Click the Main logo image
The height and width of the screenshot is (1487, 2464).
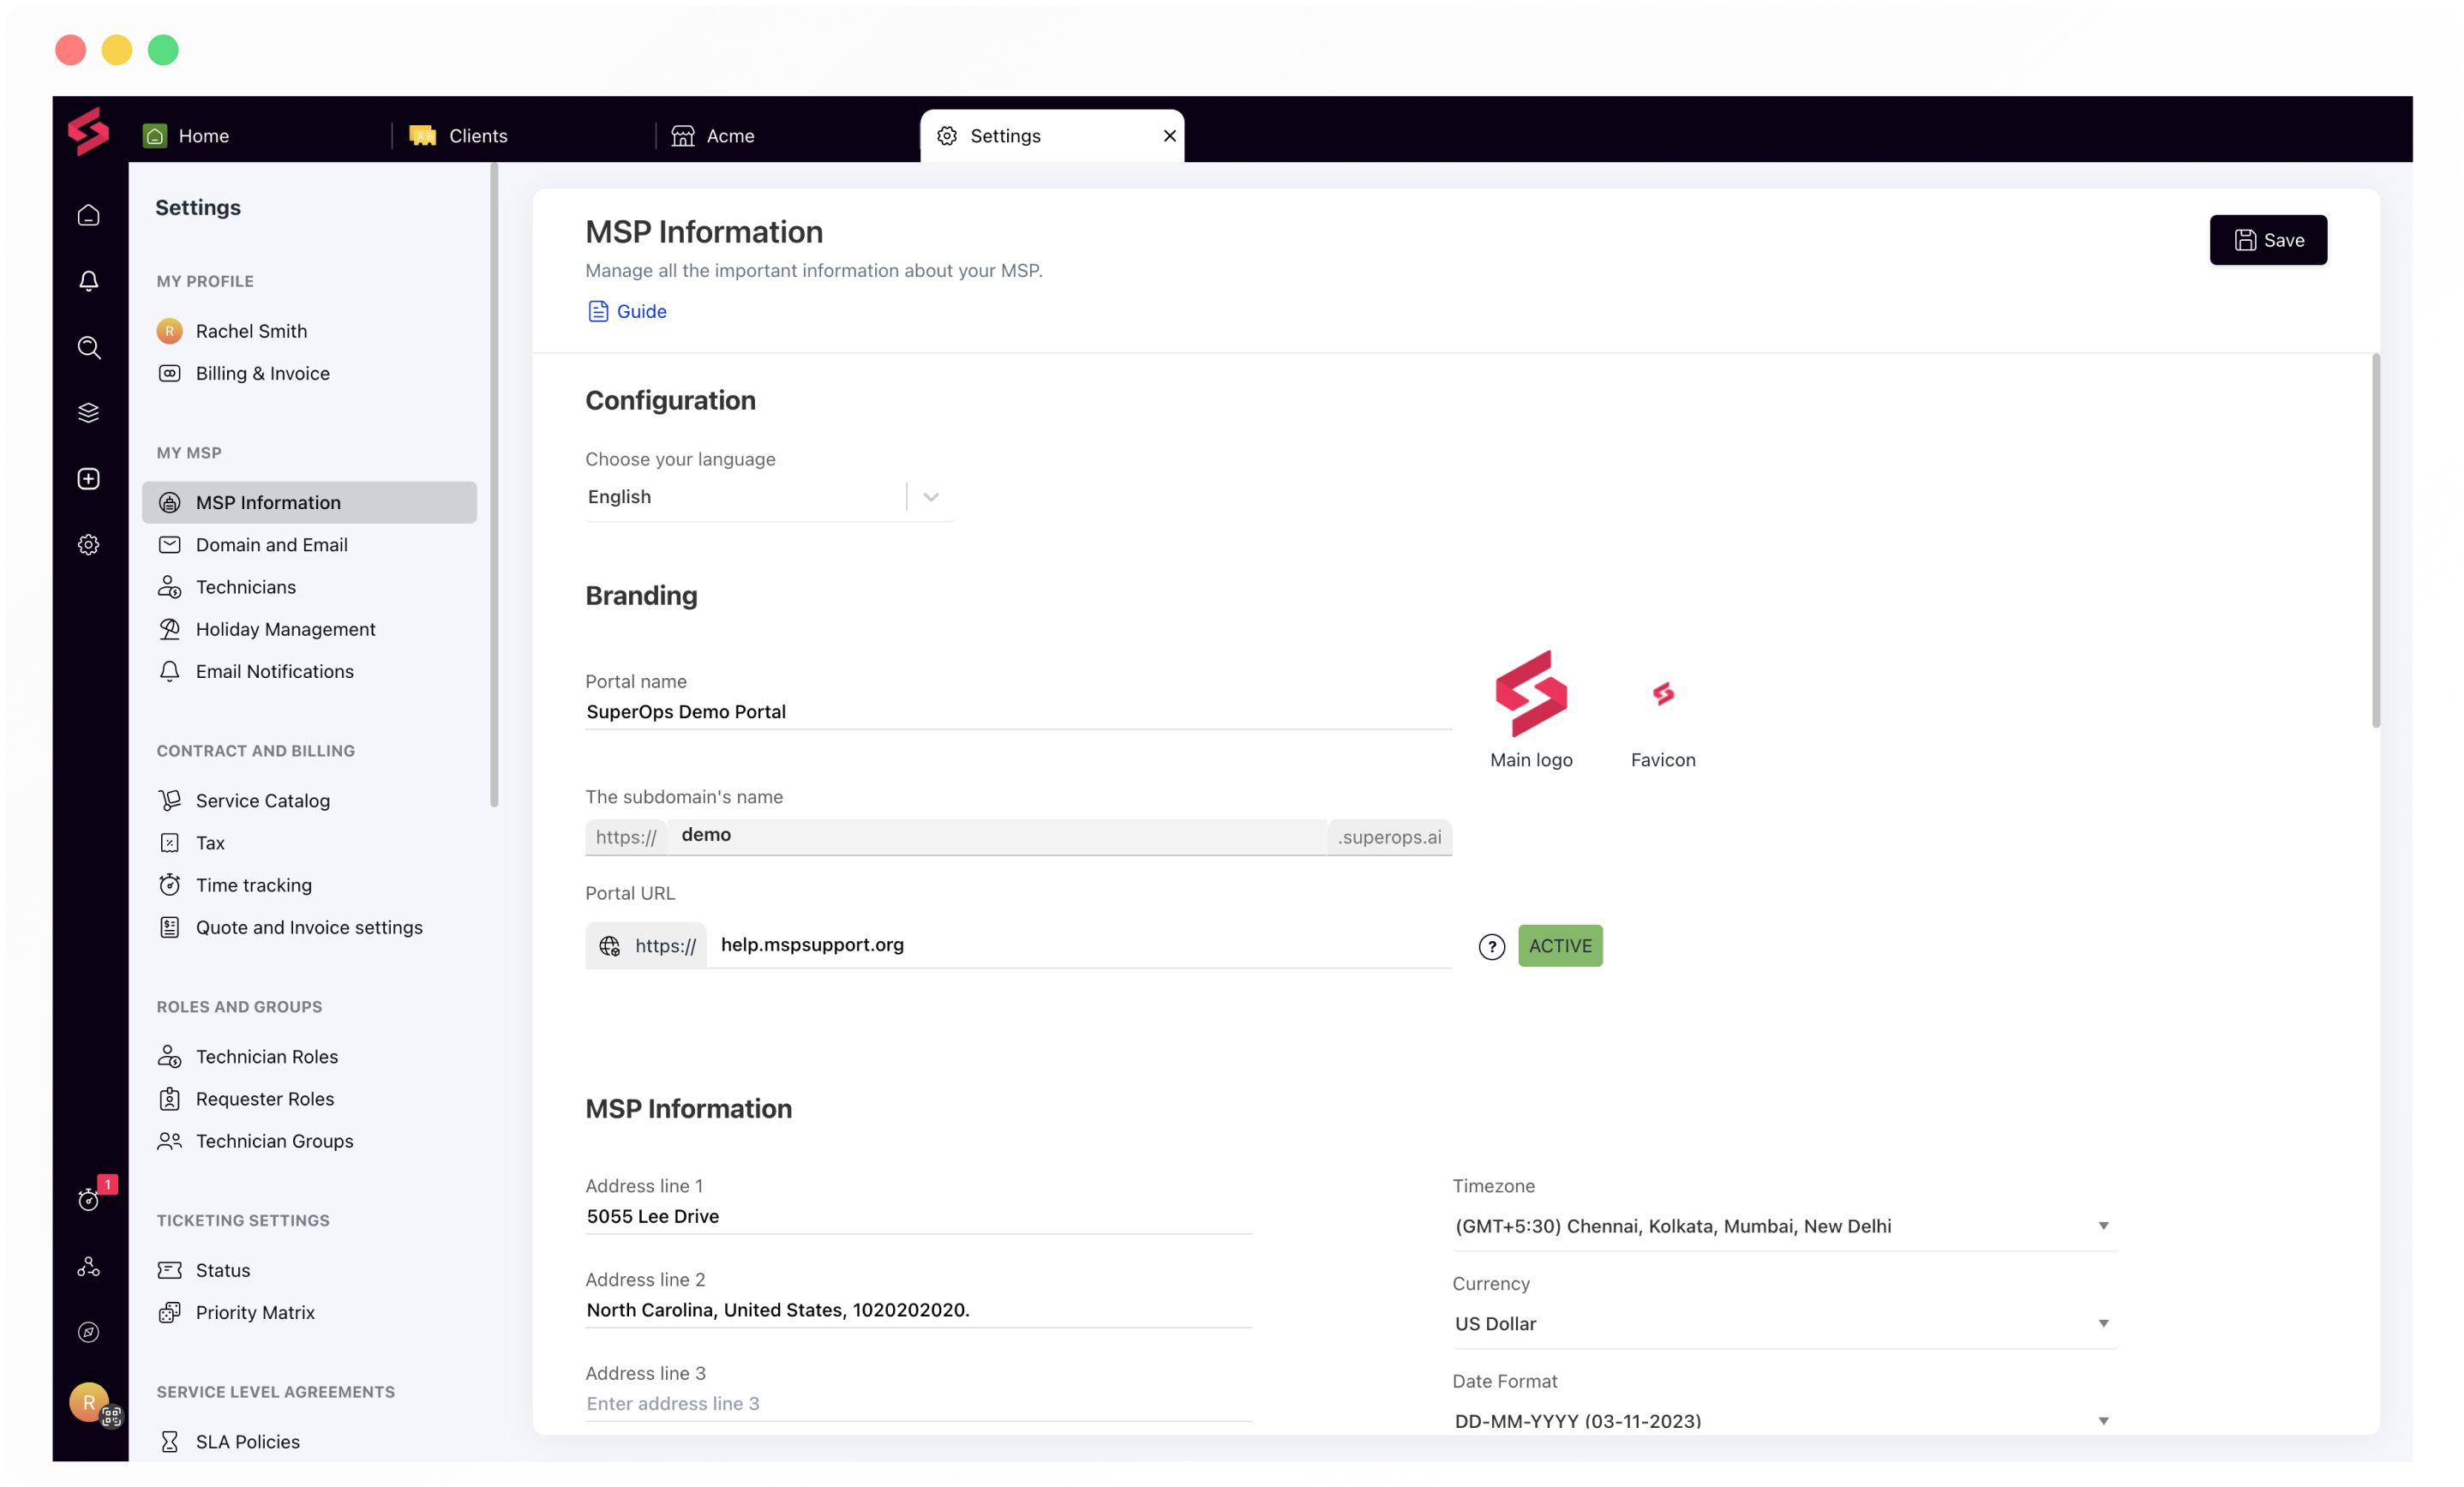coord(1531,693)
